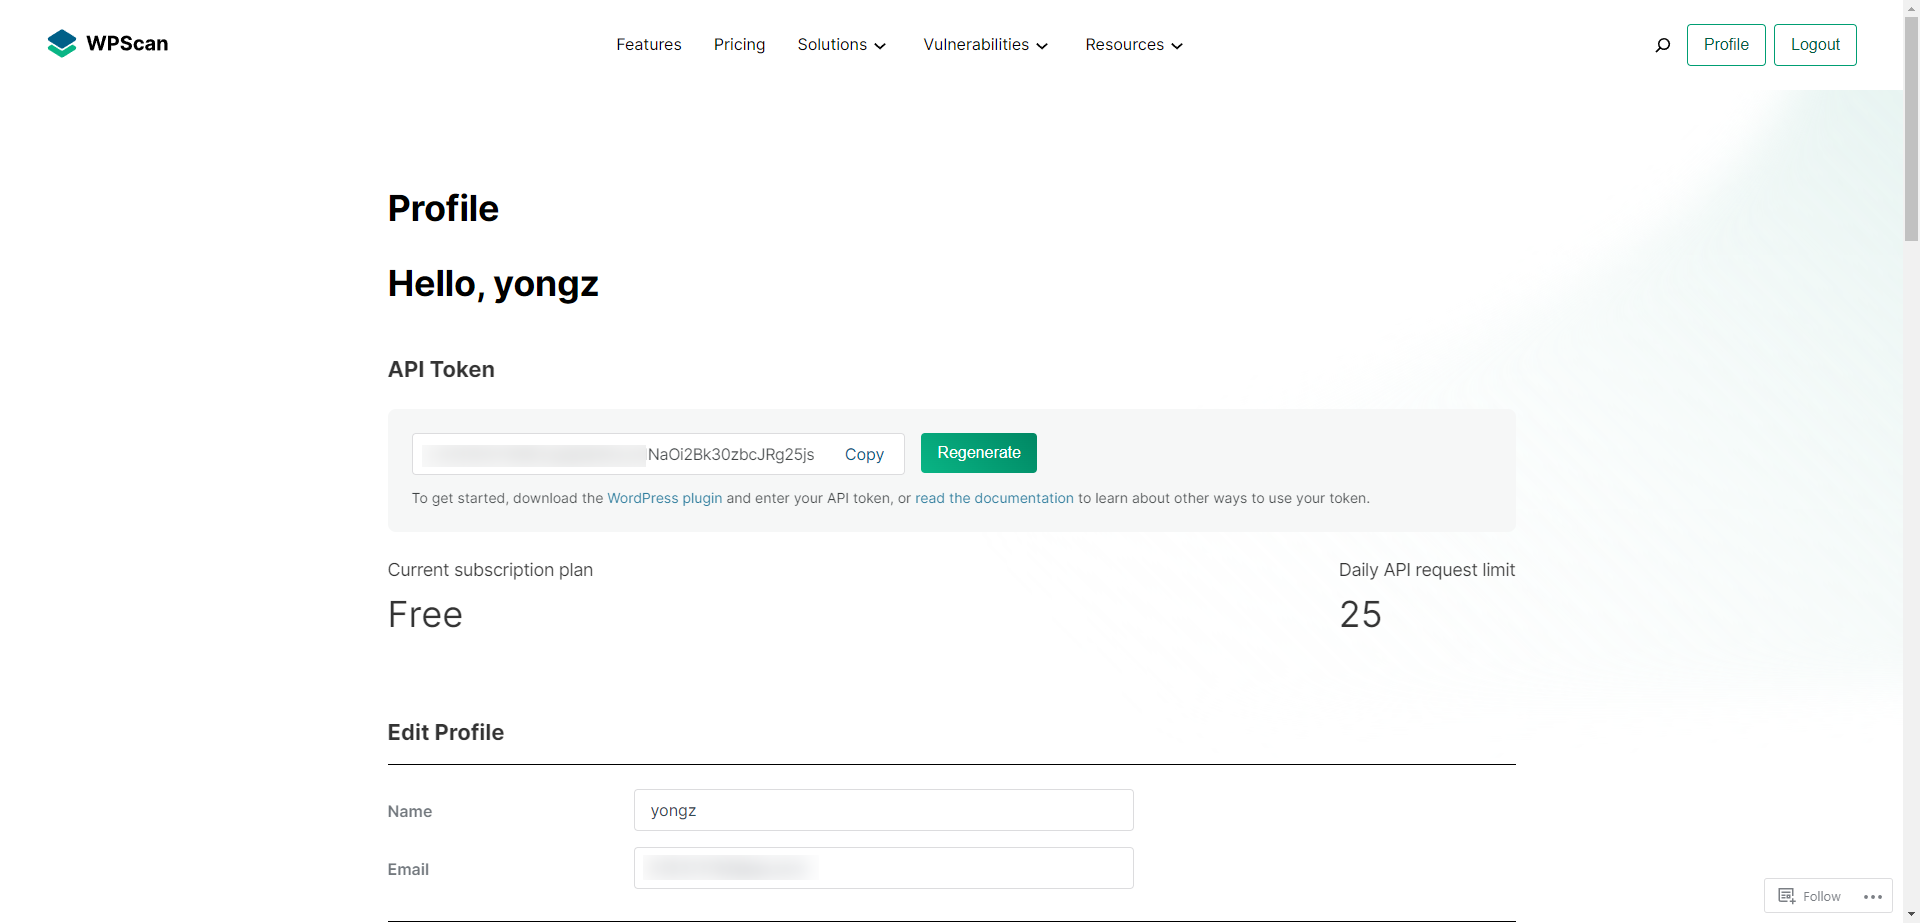This screenshot has width=1920, height=923.
Task: Click the 'Profile' page title heading
Action: pyautogui.click(x=443, y=208)
